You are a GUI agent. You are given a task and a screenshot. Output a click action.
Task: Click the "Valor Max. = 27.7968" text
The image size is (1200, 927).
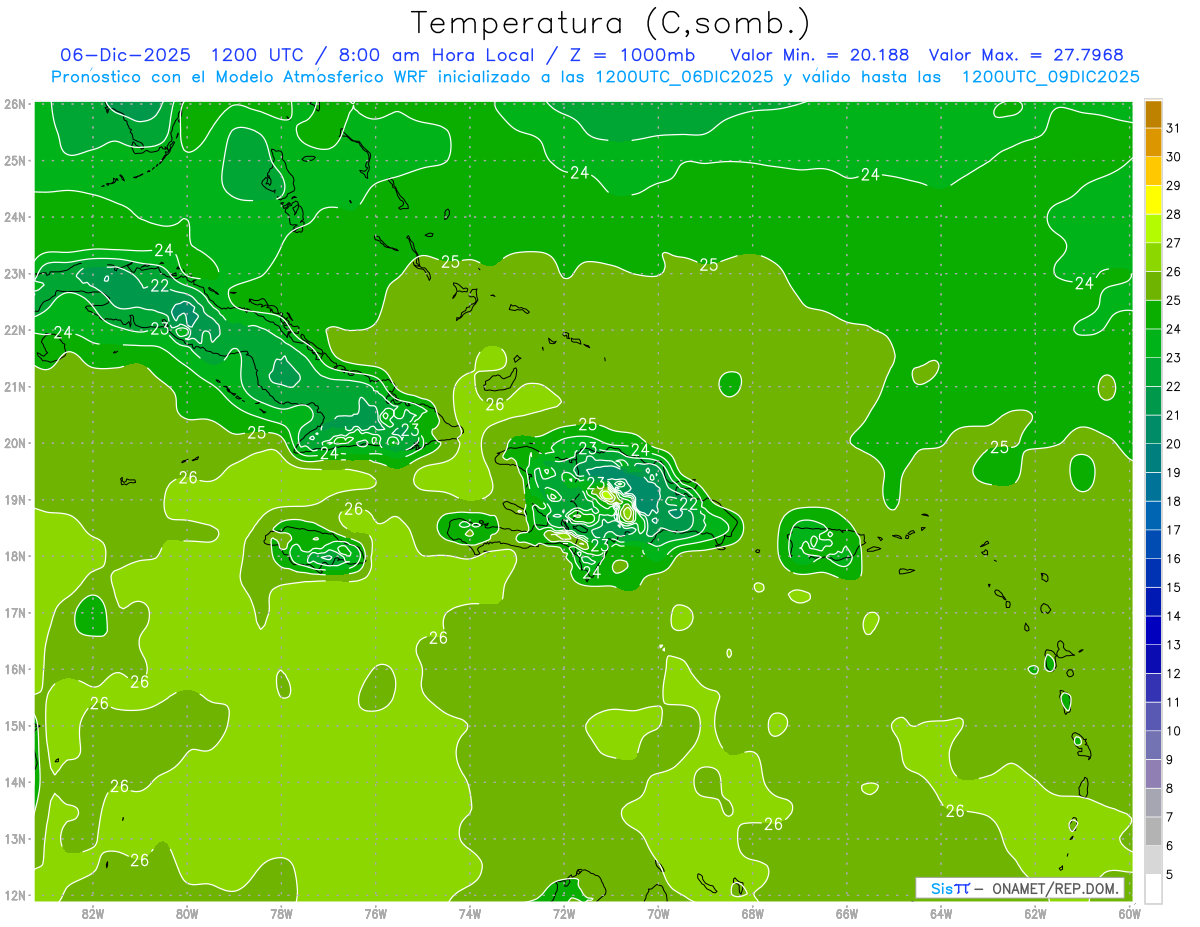point(1026,54)
